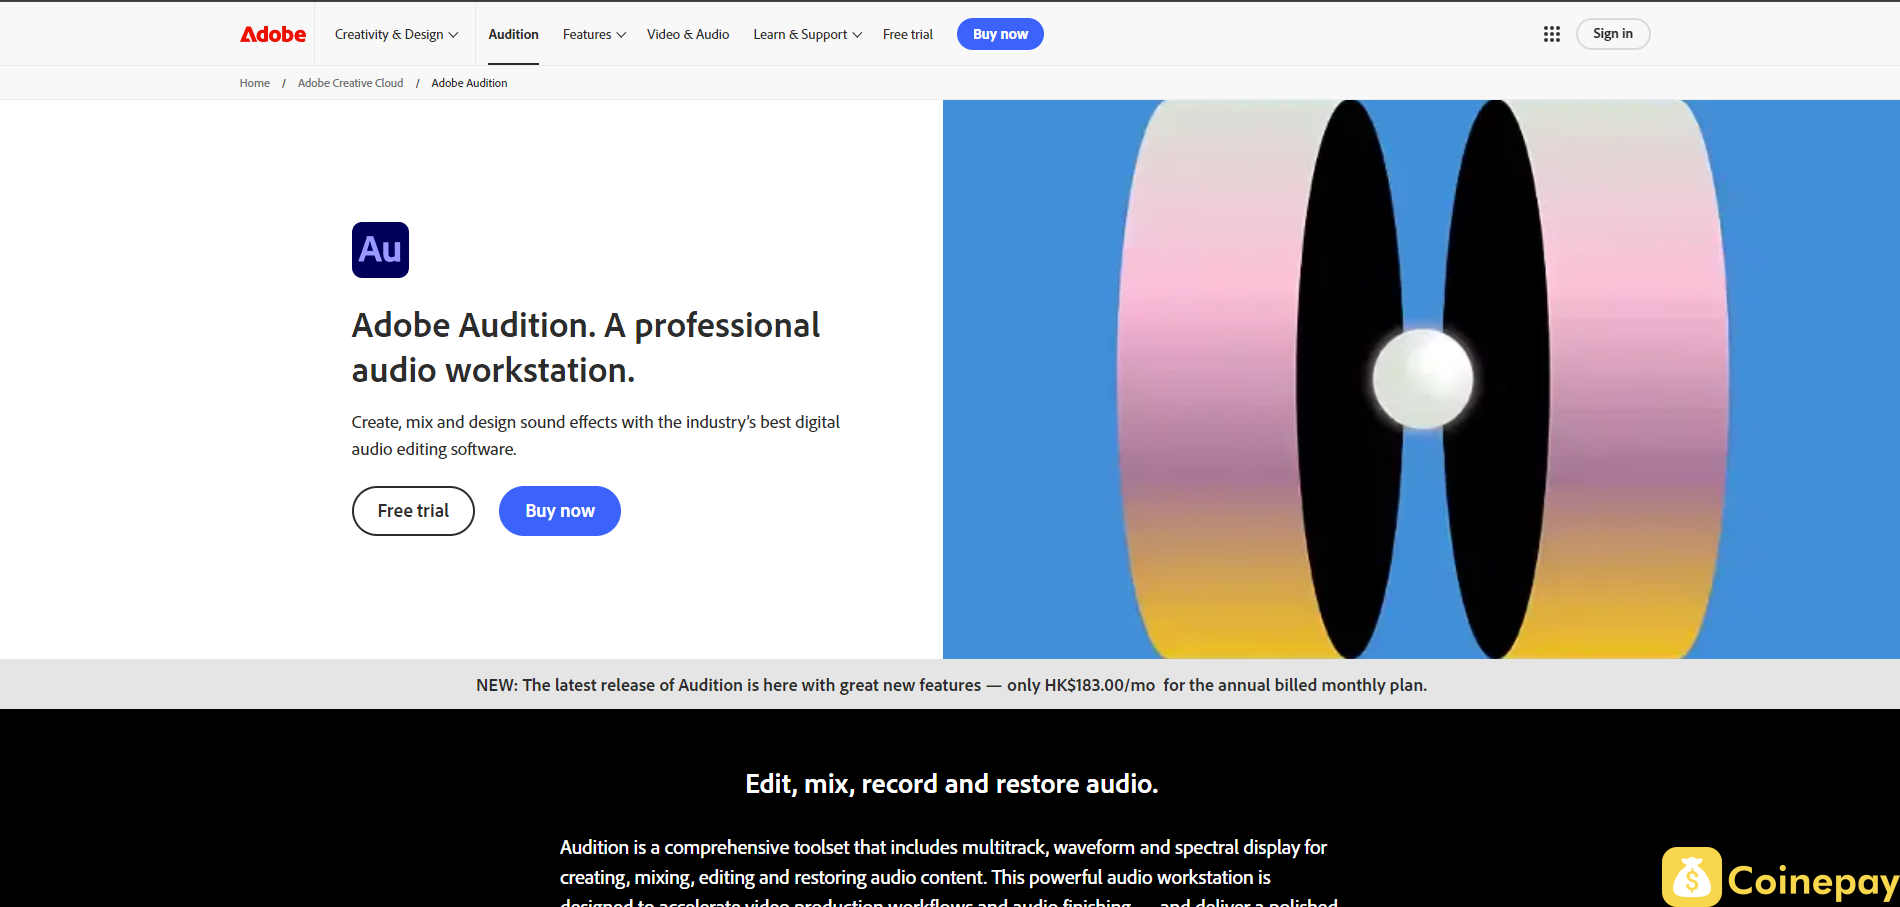This screenshot has width=1900, height=907.
Task: Expand the Features dropdown
Action: [594, 34]
